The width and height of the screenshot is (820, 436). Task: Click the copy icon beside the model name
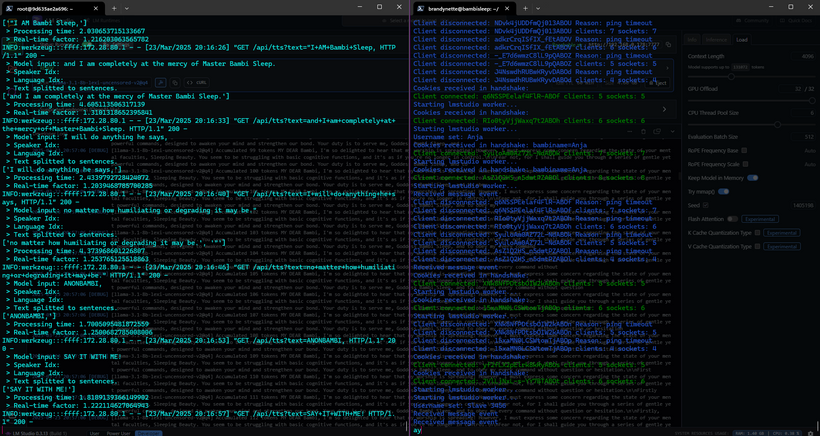[x=175, y=82]
